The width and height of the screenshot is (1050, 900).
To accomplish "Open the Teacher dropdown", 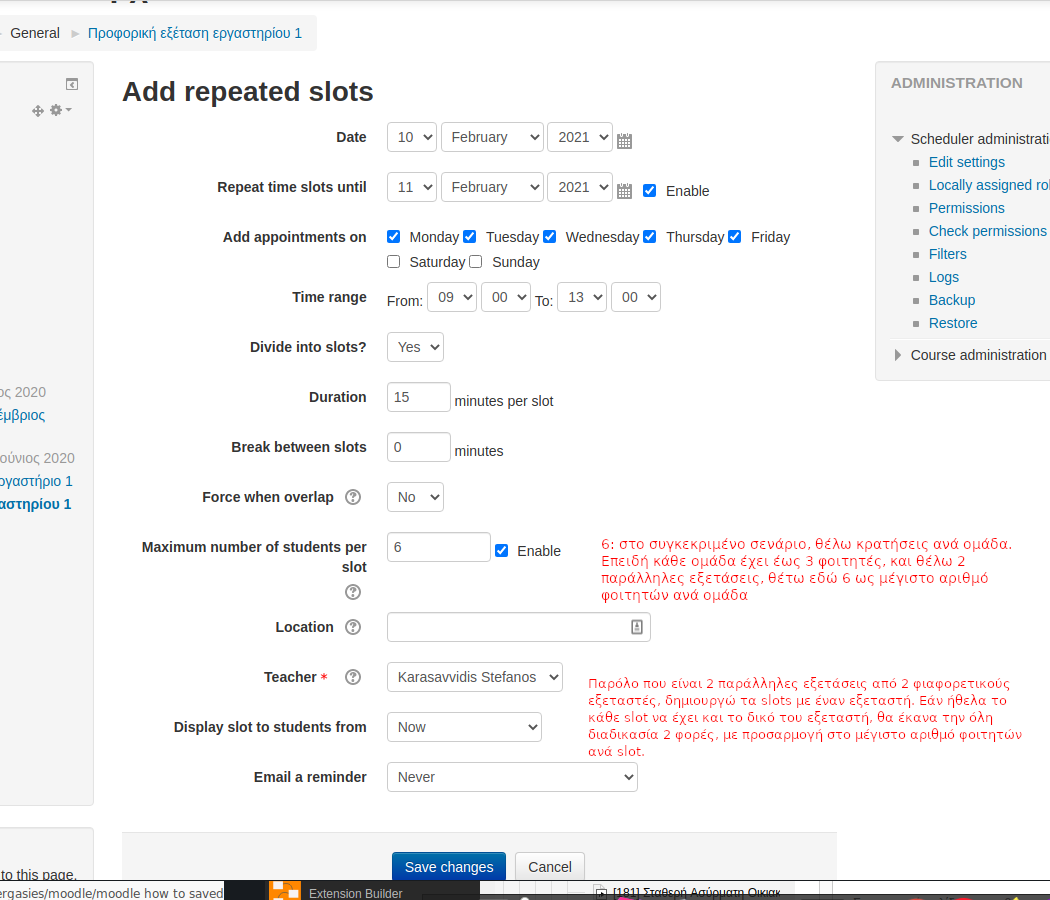I will coord(474,677).
